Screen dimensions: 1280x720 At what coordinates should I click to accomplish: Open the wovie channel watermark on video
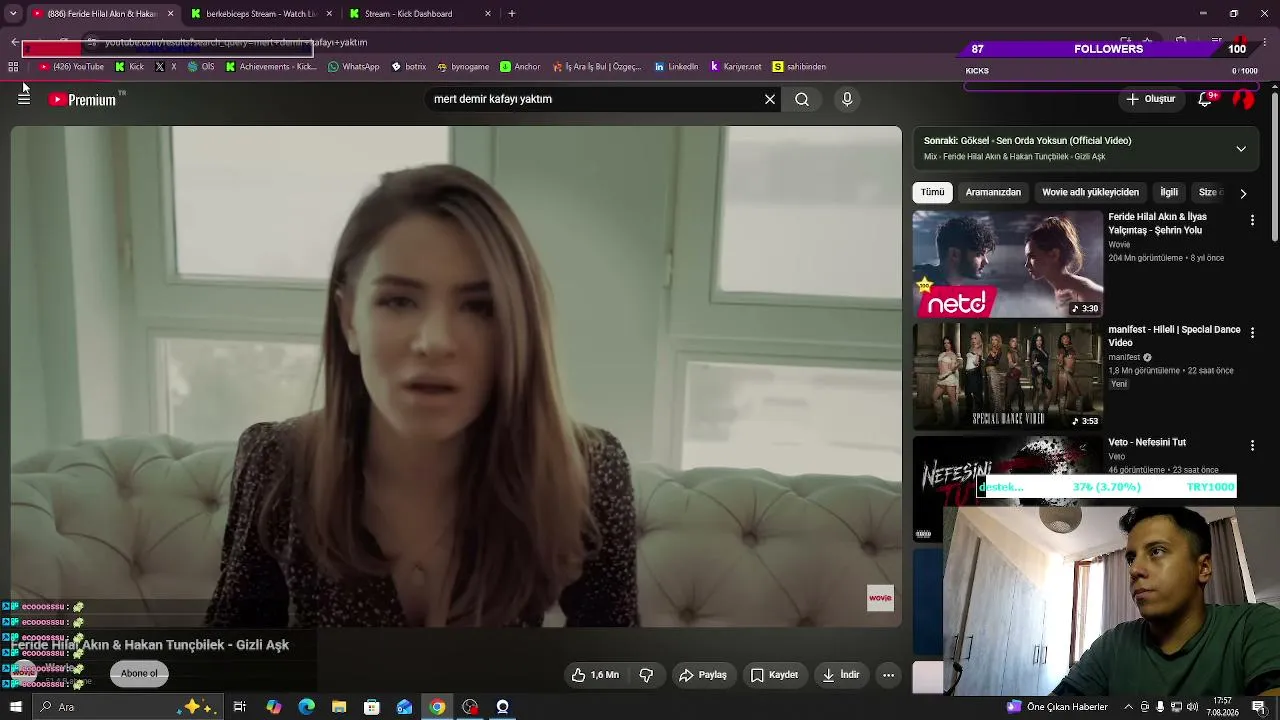click(x=880, y=598)
